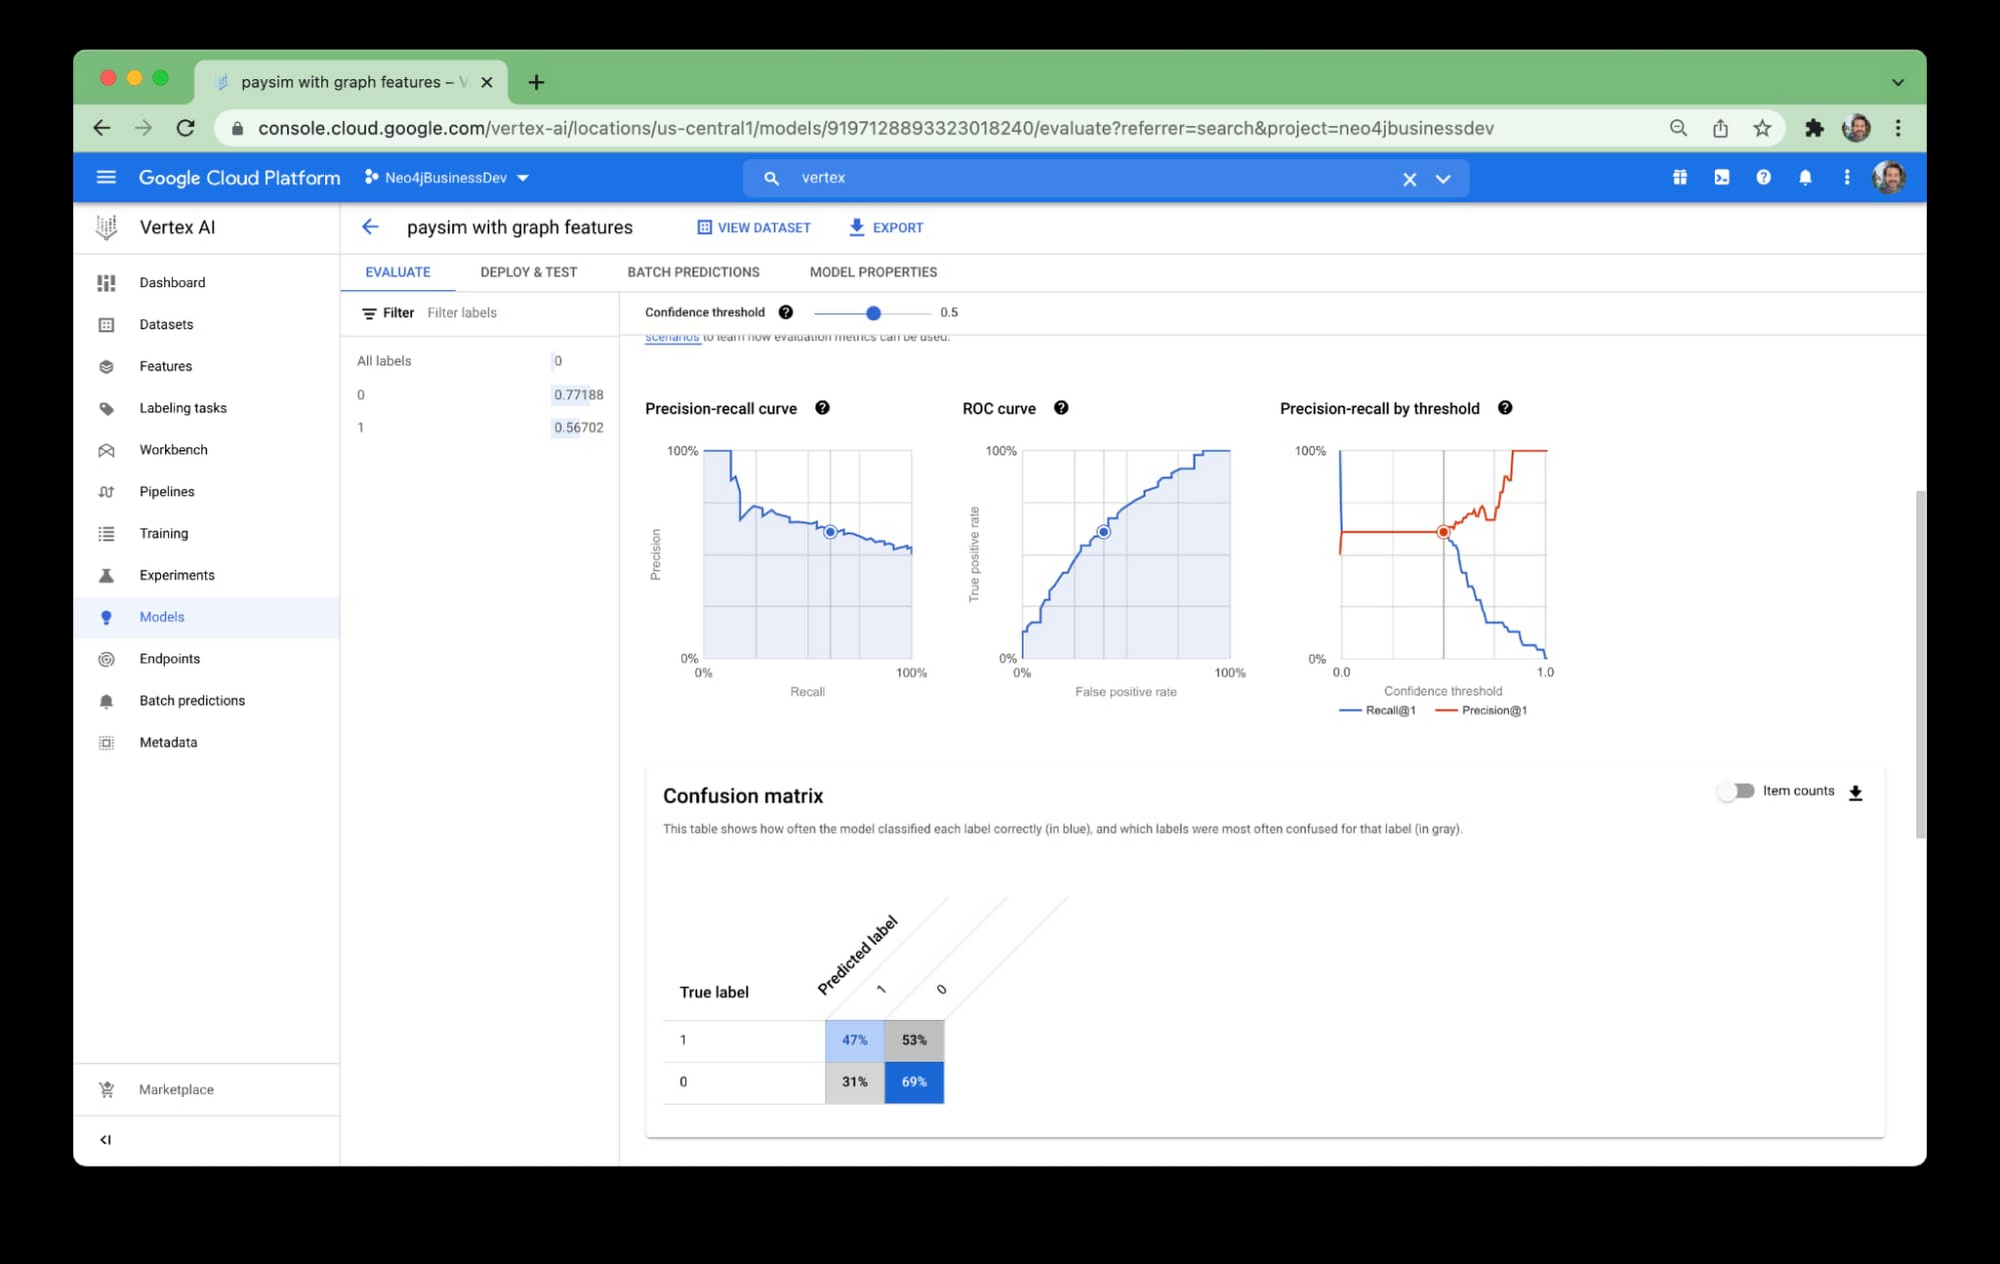Click the Models lightbulb icon
The image size is (2000, 1264).
tap(106, 618)
